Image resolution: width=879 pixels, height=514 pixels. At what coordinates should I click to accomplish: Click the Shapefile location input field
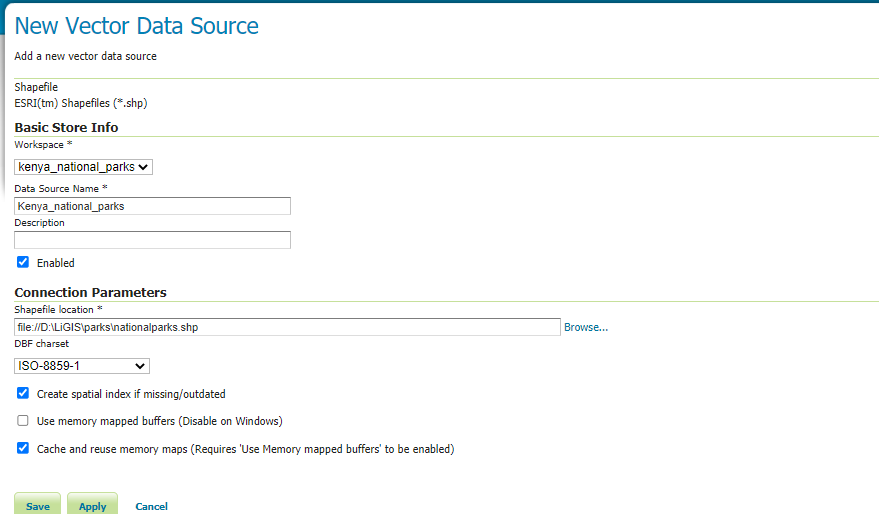(287, 327)
